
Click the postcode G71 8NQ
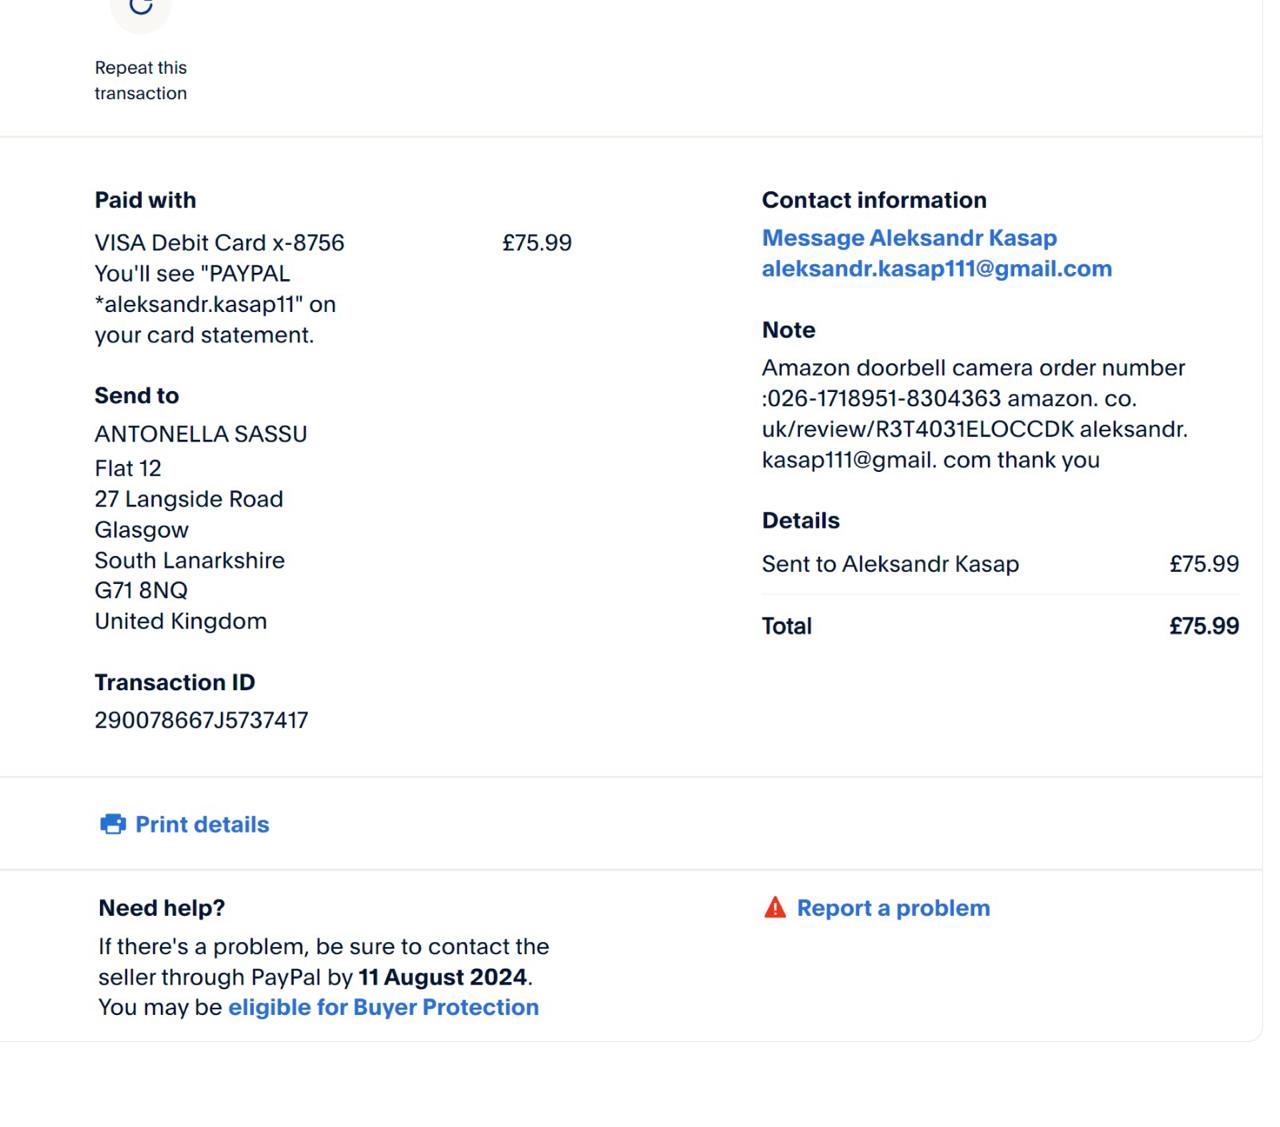pos(141,591)
